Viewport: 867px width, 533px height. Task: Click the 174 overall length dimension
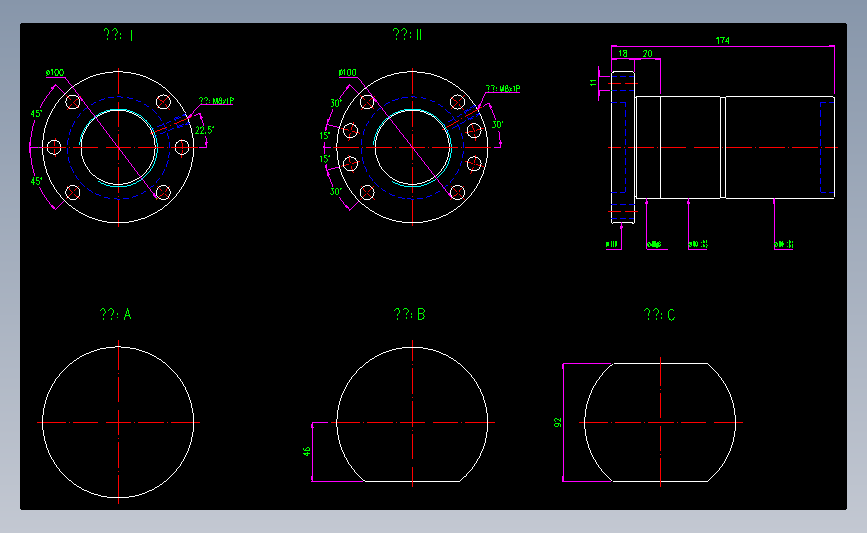(x=722, y=40)
